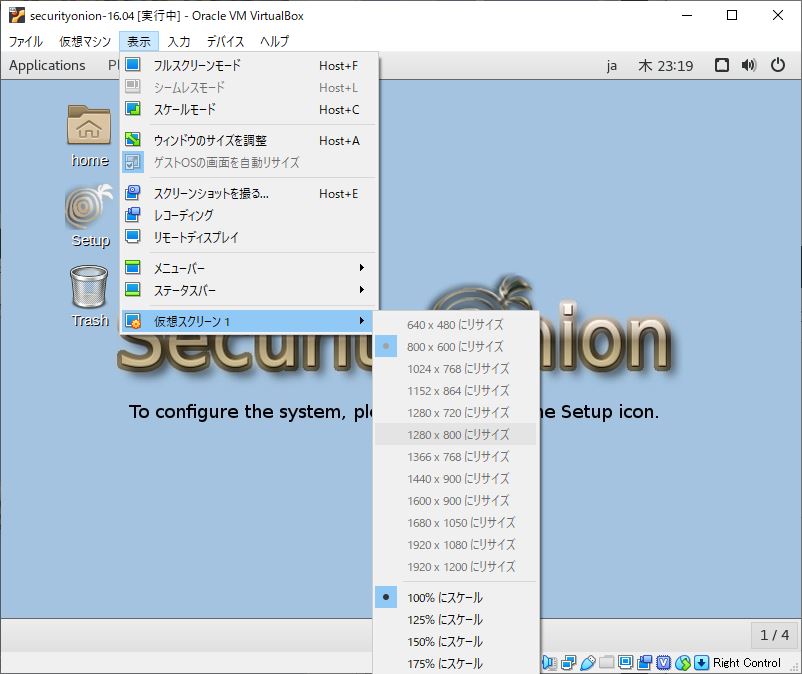
Task: Click the status bar submenu icon
Action: [133, 289]
